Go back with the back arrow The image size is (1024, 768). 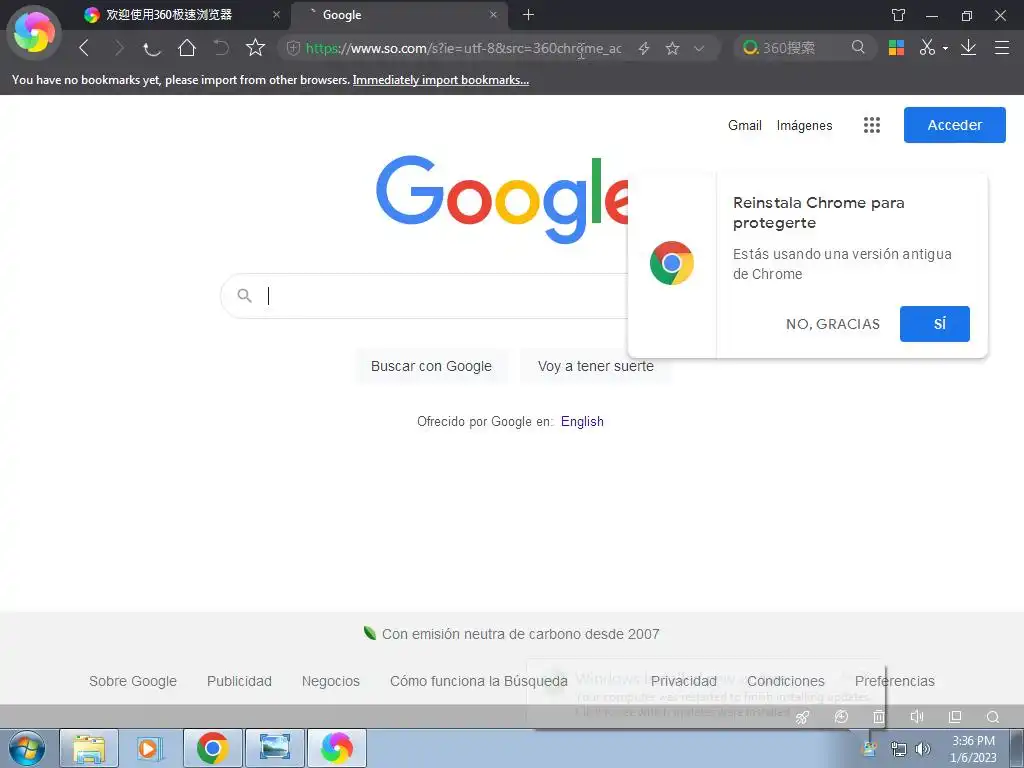point(84,48)
